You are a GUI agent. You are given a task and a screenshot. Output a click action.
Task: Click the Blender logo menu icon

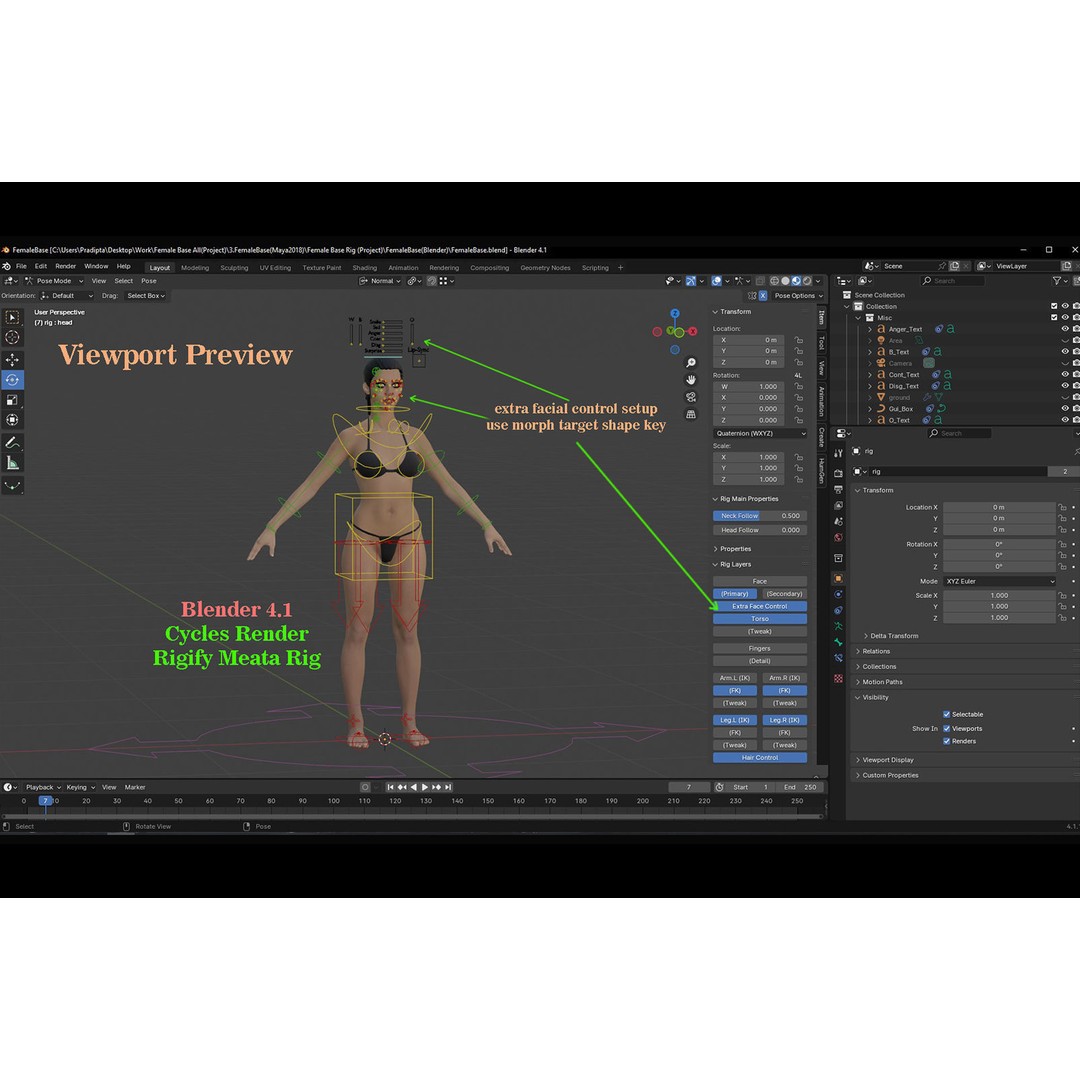6,267
